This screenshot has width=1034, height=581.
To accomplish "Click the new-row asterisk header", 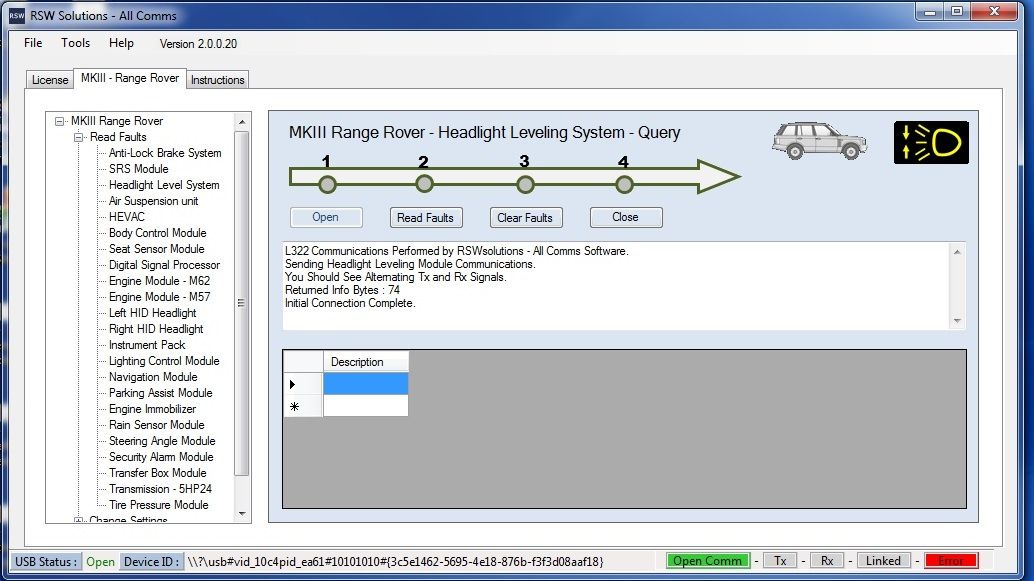I will coord(303,406).
